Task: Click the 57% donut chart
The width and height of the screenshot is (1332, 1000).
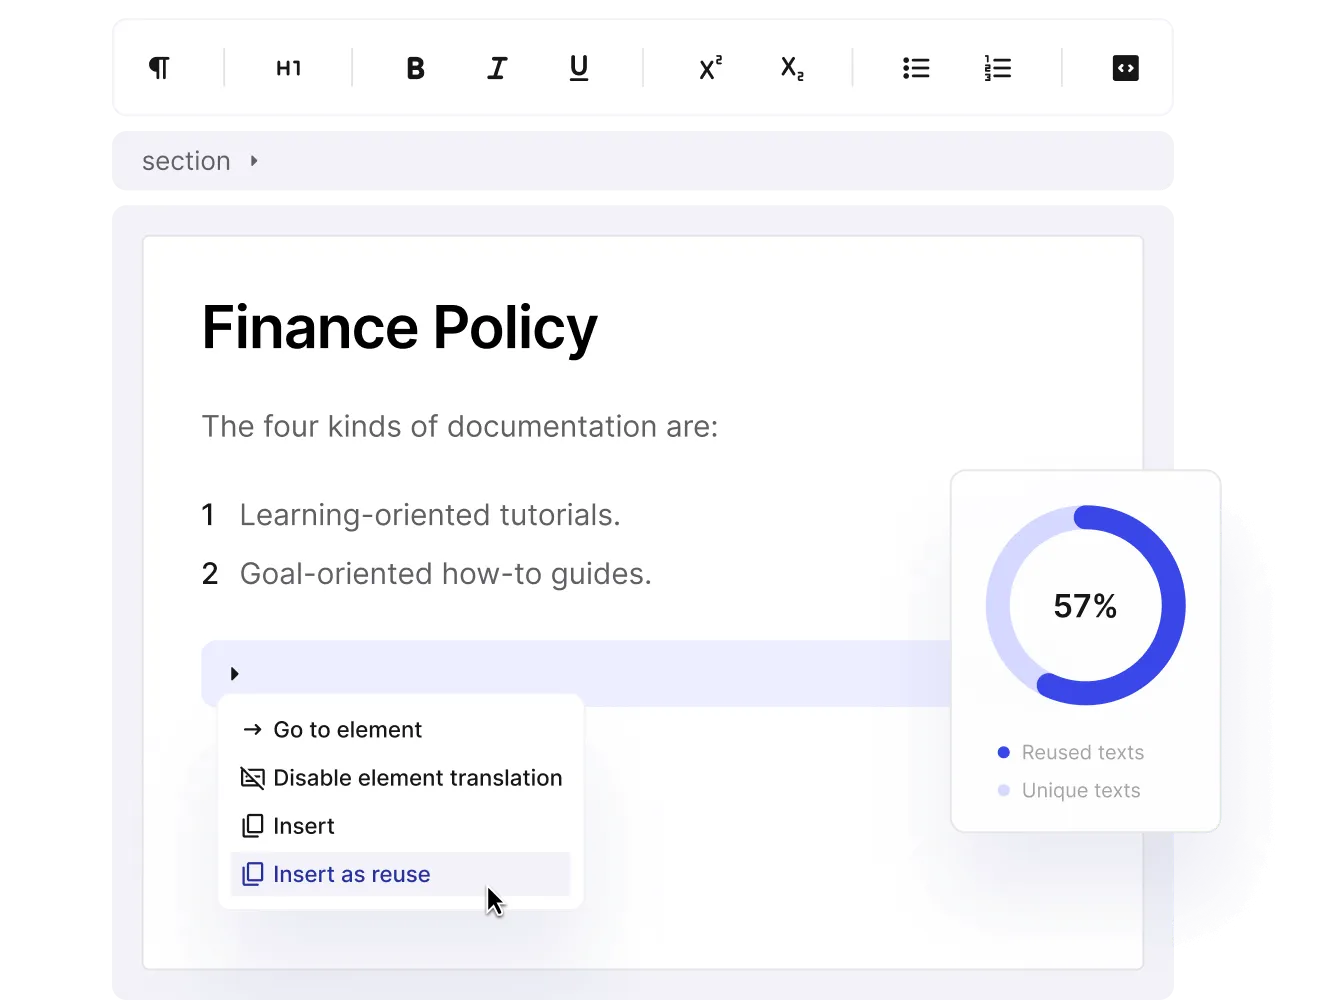Action: [1086, 605]
